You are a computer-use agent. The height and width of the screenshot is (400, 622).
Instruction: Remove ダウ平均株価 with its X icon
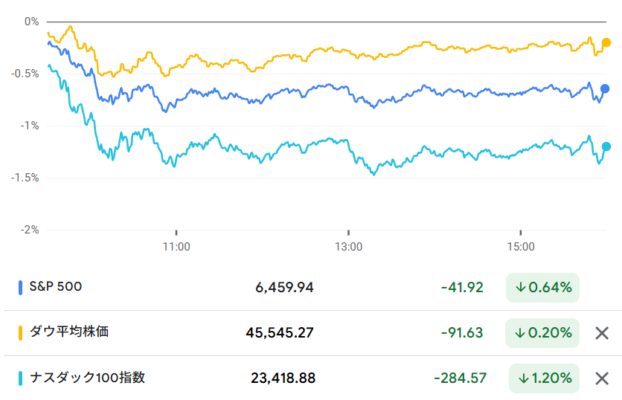click(602, 333)
